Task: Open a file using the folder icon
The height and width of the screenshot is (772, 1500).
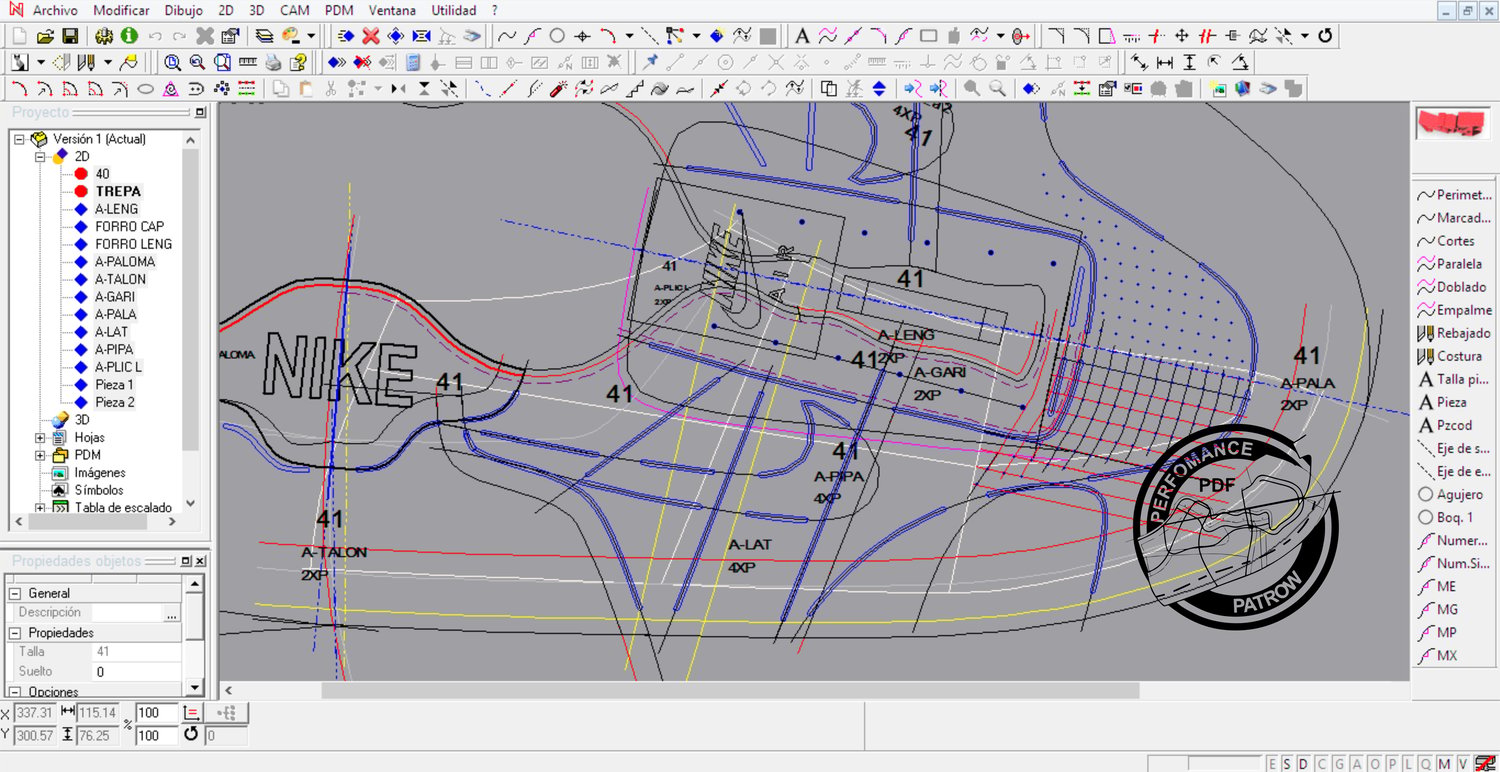Action: tap(45, 36)
